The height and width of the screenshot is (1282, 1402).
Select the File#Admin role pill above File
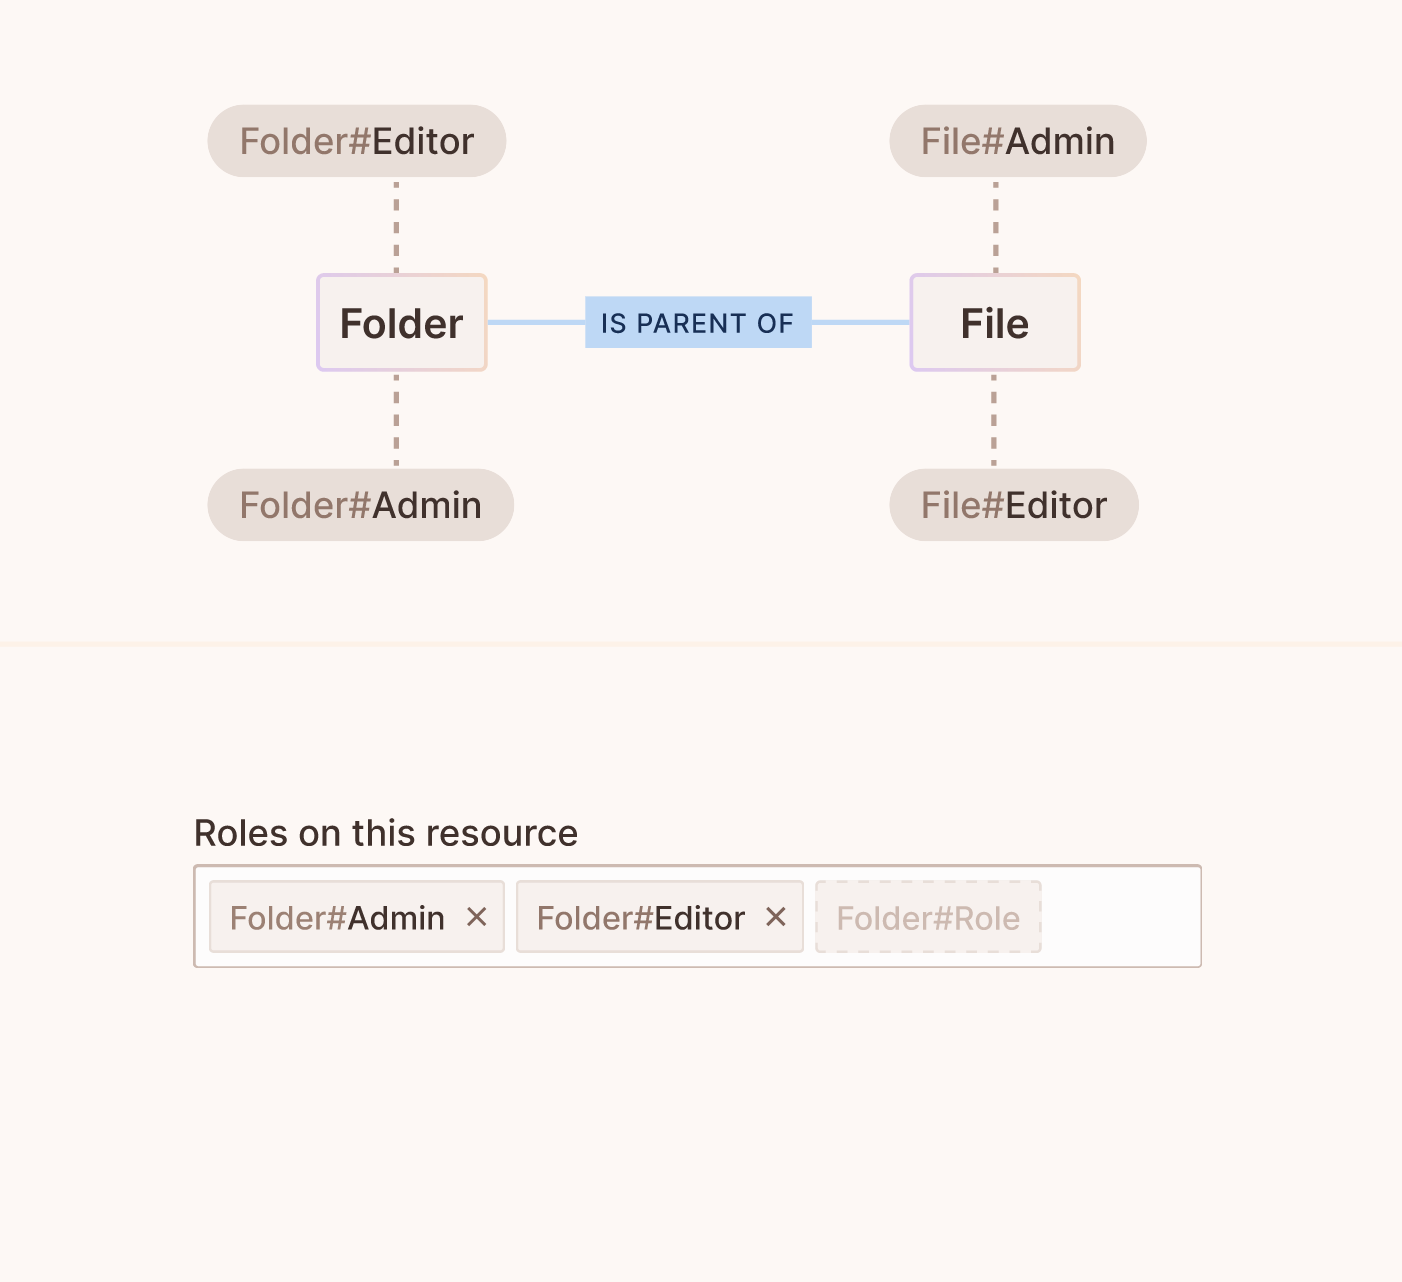(1017, 141)
